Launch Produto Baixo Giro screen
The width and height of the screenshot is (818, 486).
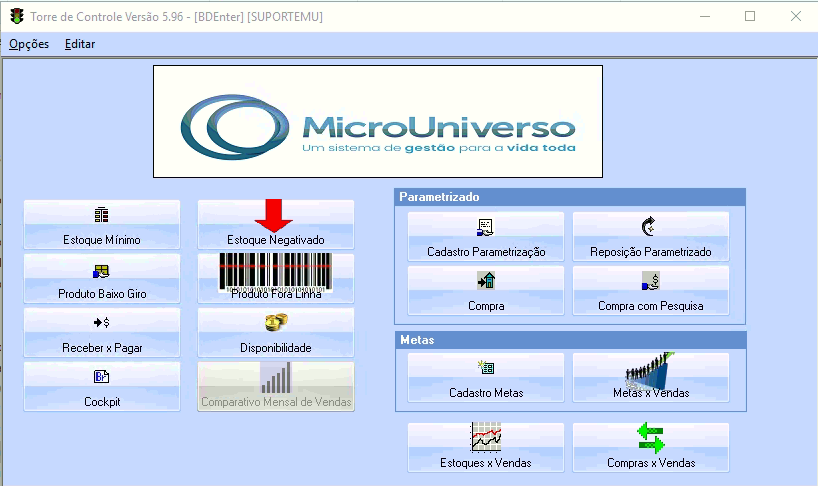pos(101,278)
